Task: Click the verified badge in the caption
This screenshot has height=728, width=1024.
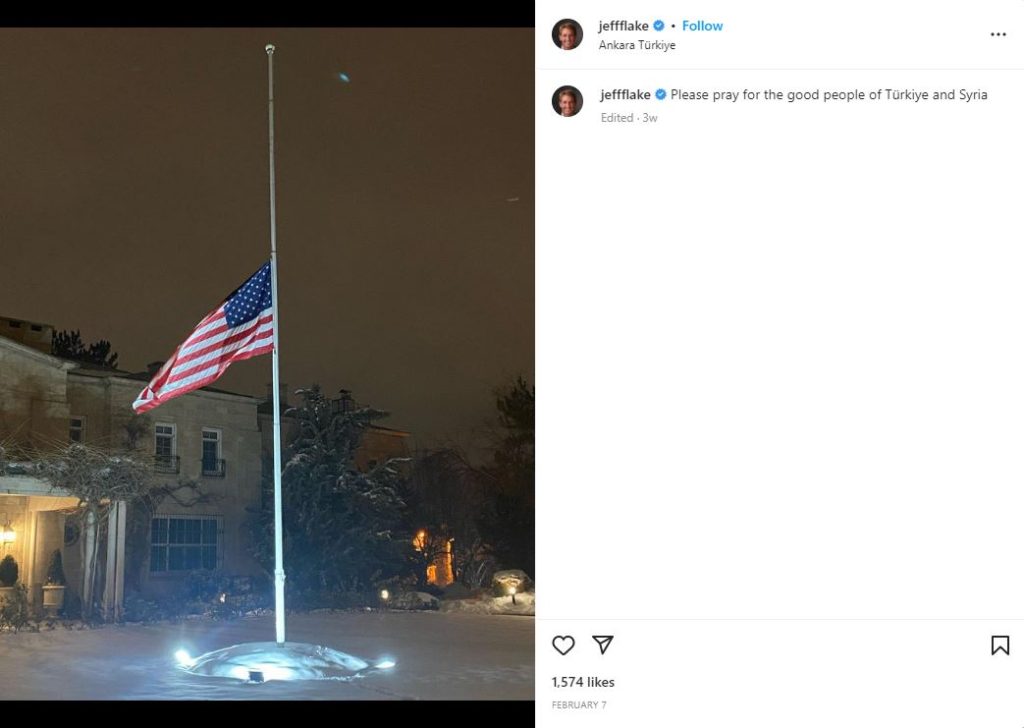Action: (660, 95)
